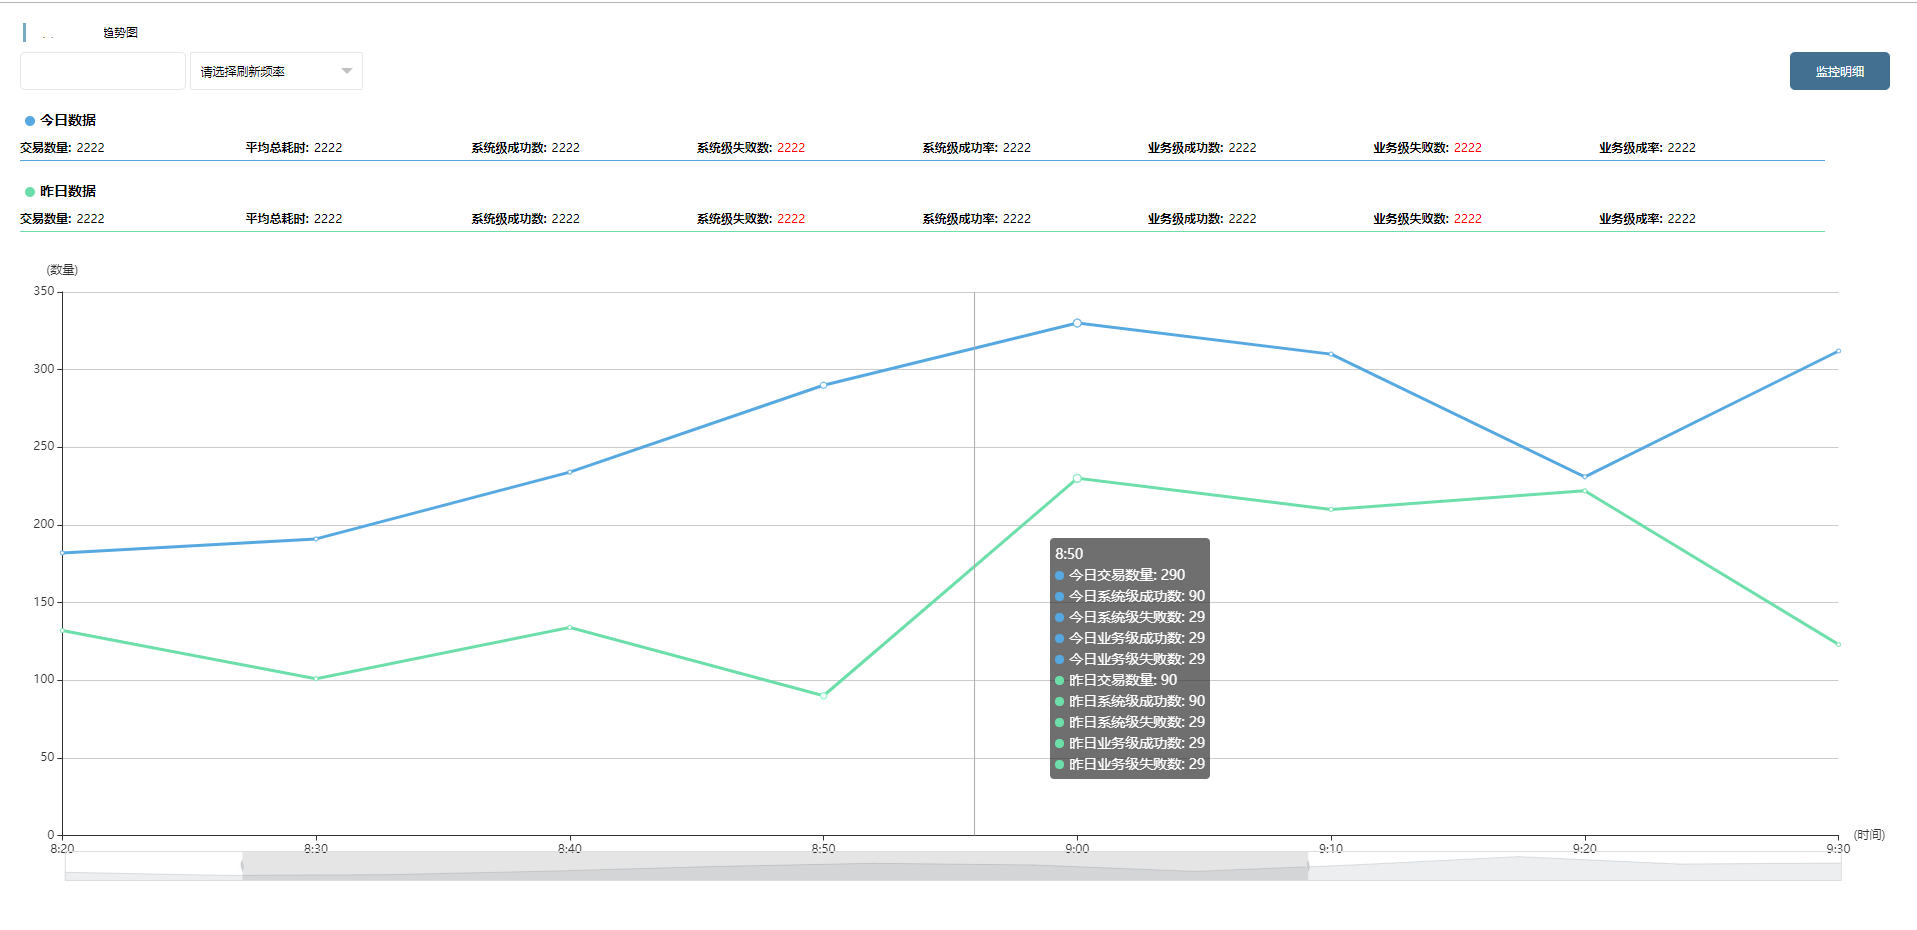Click the (数量) y-axis unit label

[x=62, y=270]
